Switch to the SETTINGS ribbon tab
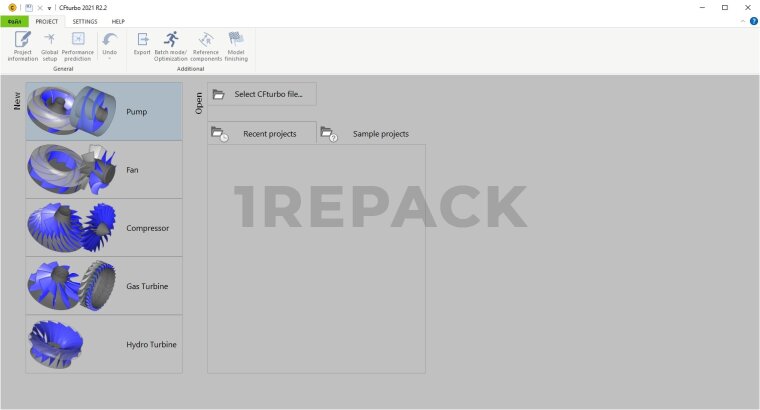The image size is (760, 410). point(85,21)
